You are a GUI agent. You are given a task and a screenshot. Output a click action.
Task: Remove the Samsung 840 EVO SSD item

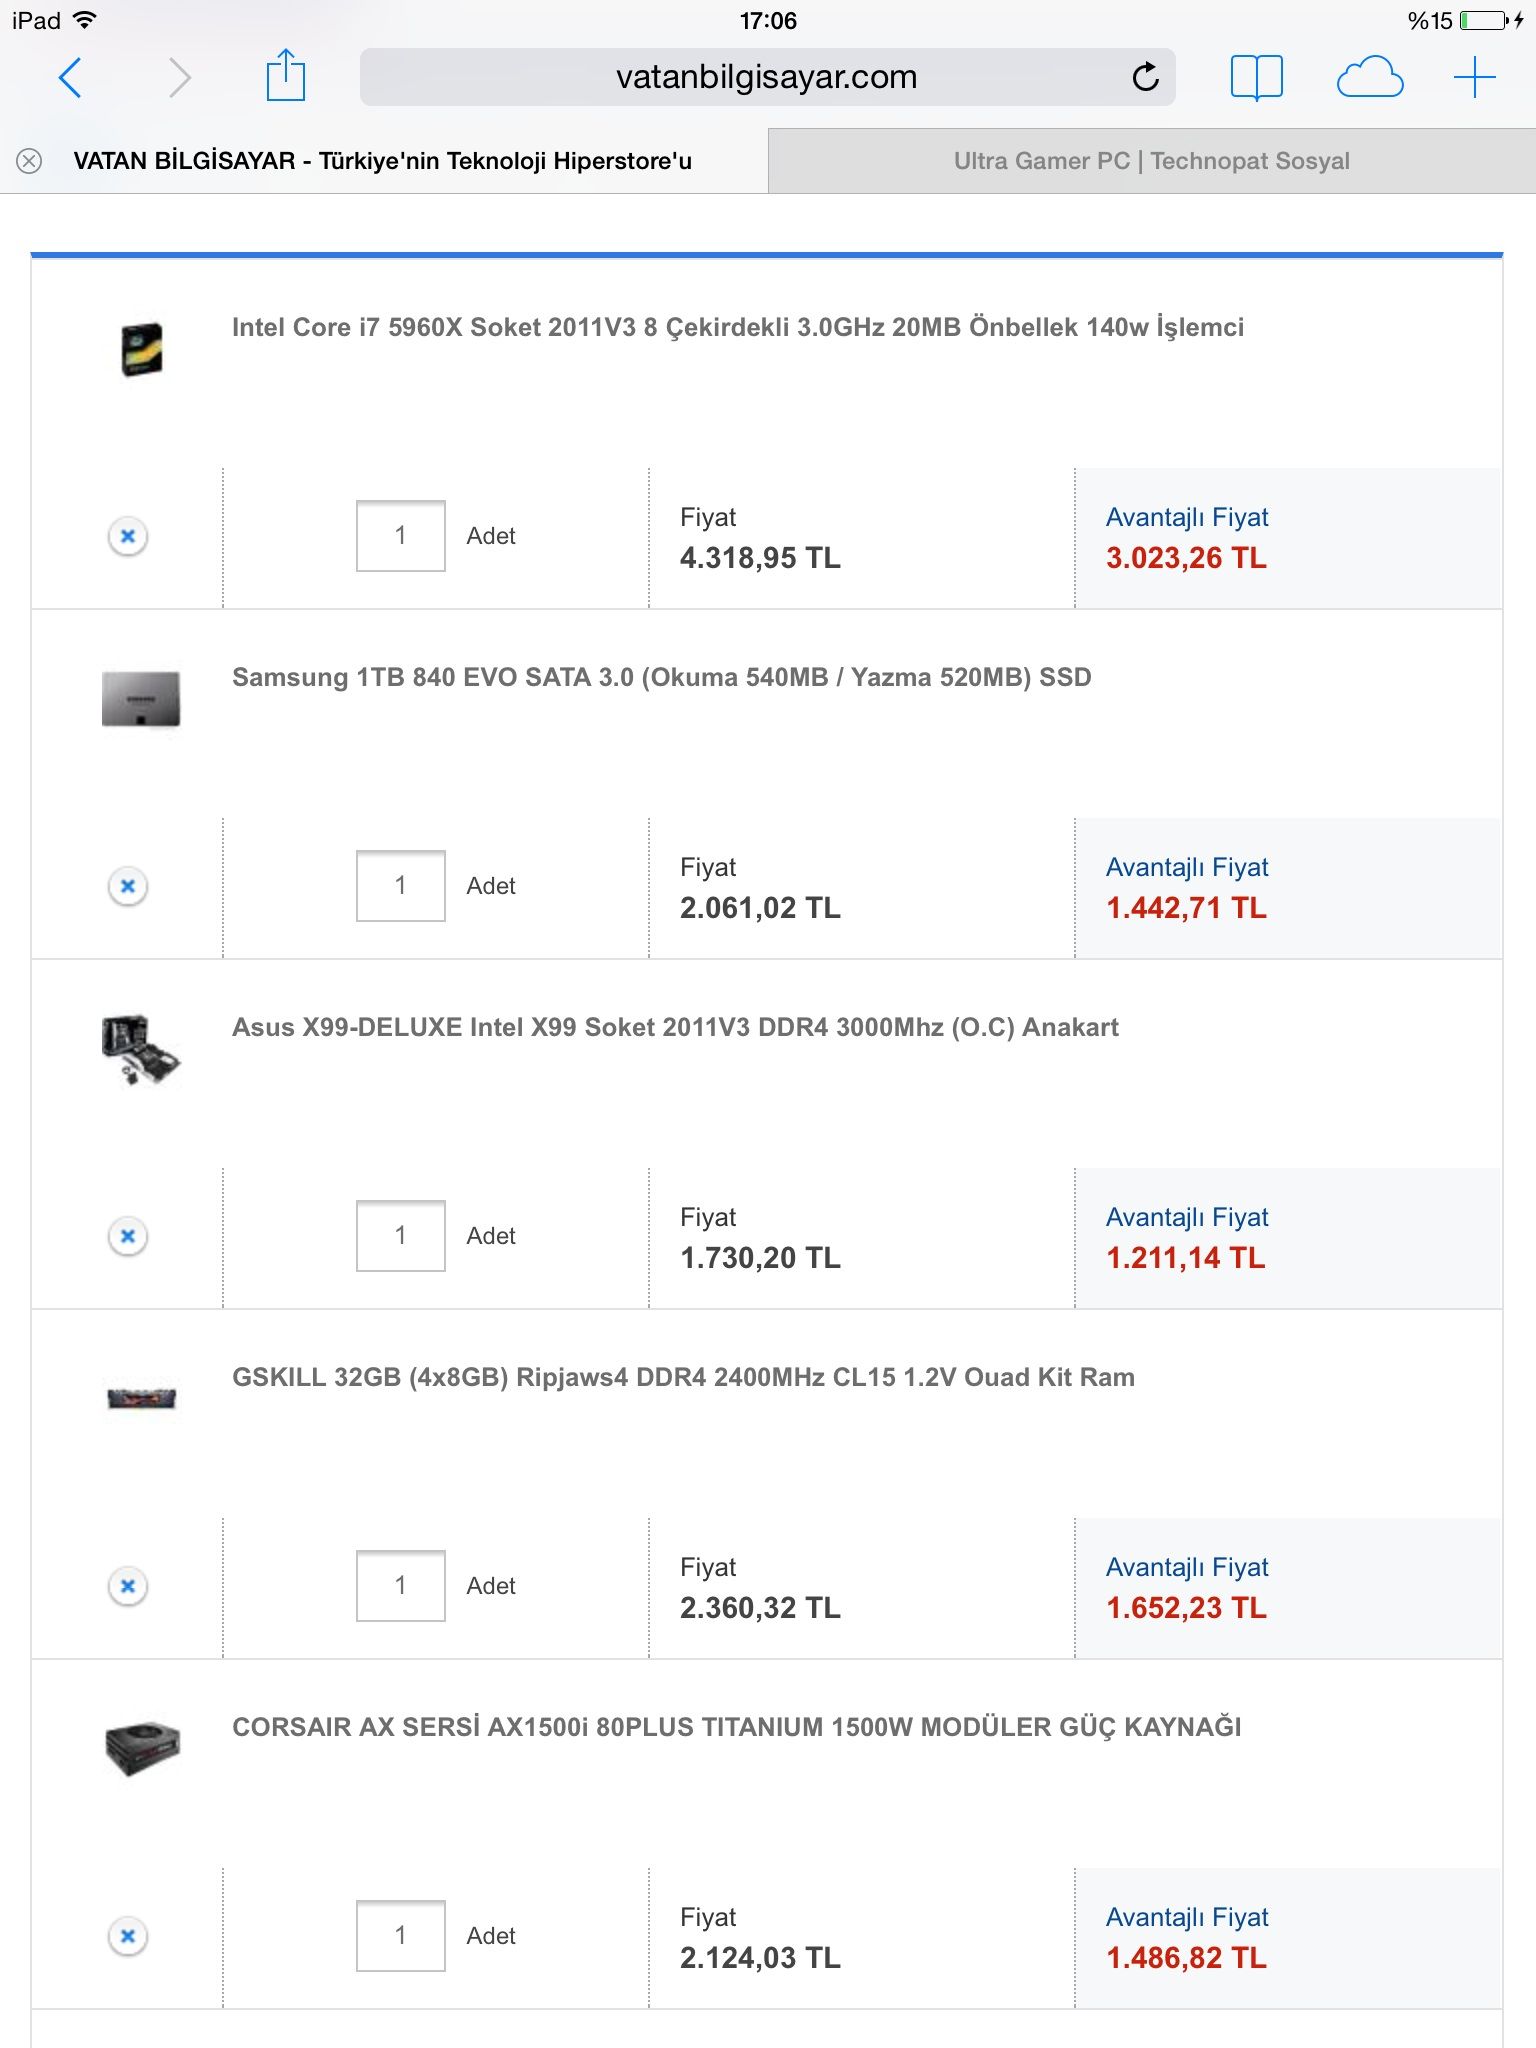click(128, 886)
